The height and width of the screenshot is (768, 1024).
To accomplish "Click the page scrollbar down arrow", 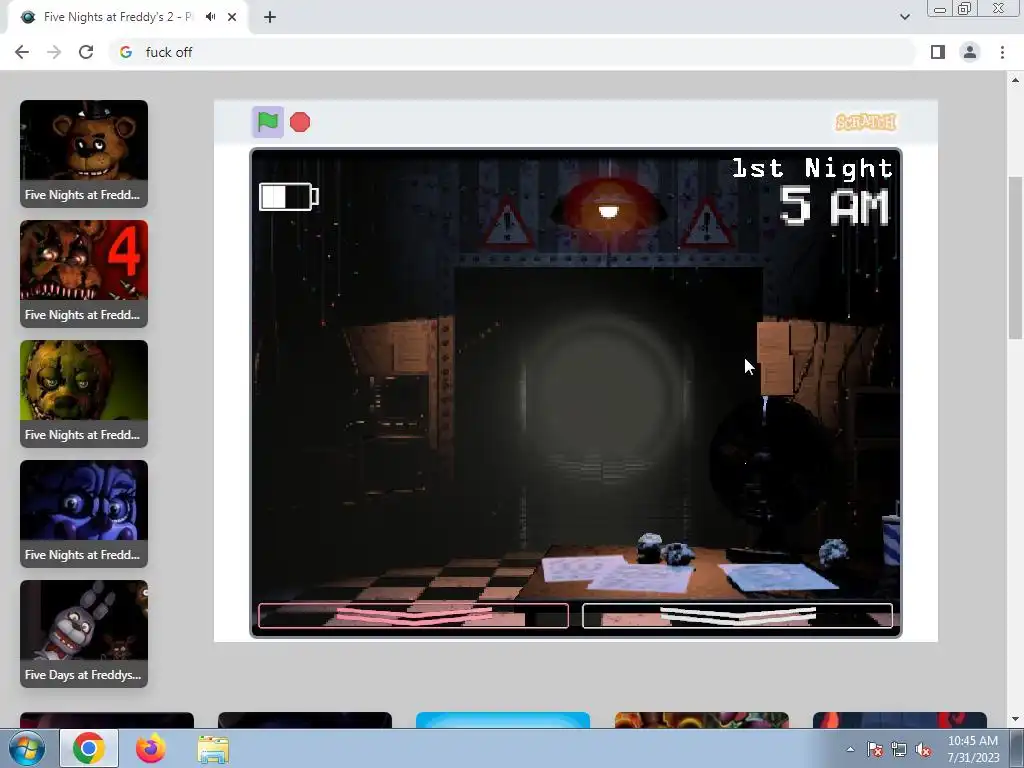I will [1015, 719].
